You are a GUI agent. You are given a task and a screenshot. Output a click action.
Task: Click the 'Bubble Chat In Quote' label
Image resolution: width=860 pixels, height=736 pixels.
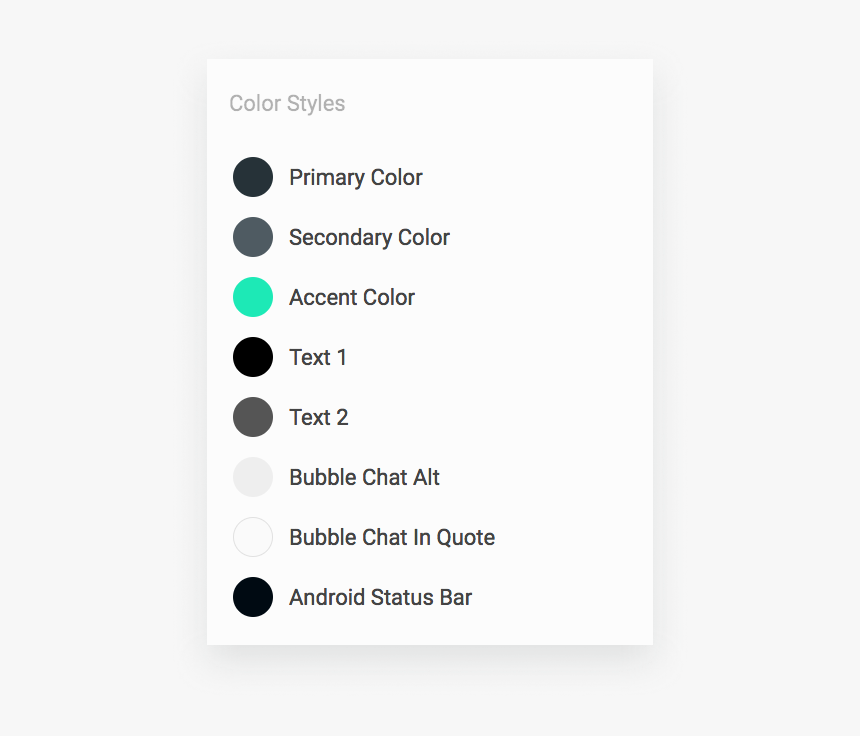click(392, 537)
